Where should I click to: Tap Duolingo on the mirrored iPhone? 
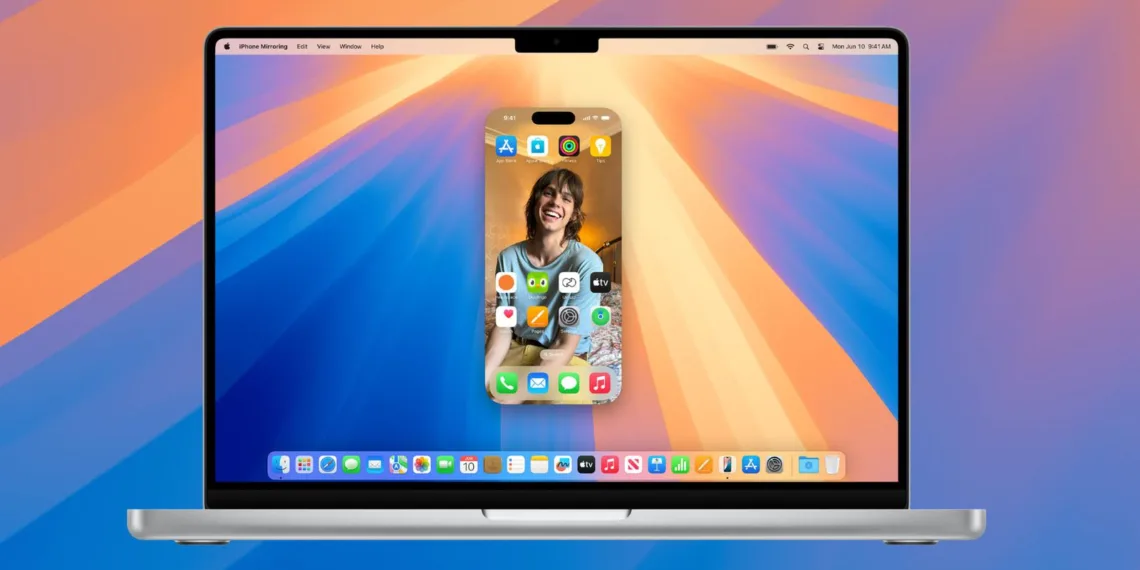(537, 283)
